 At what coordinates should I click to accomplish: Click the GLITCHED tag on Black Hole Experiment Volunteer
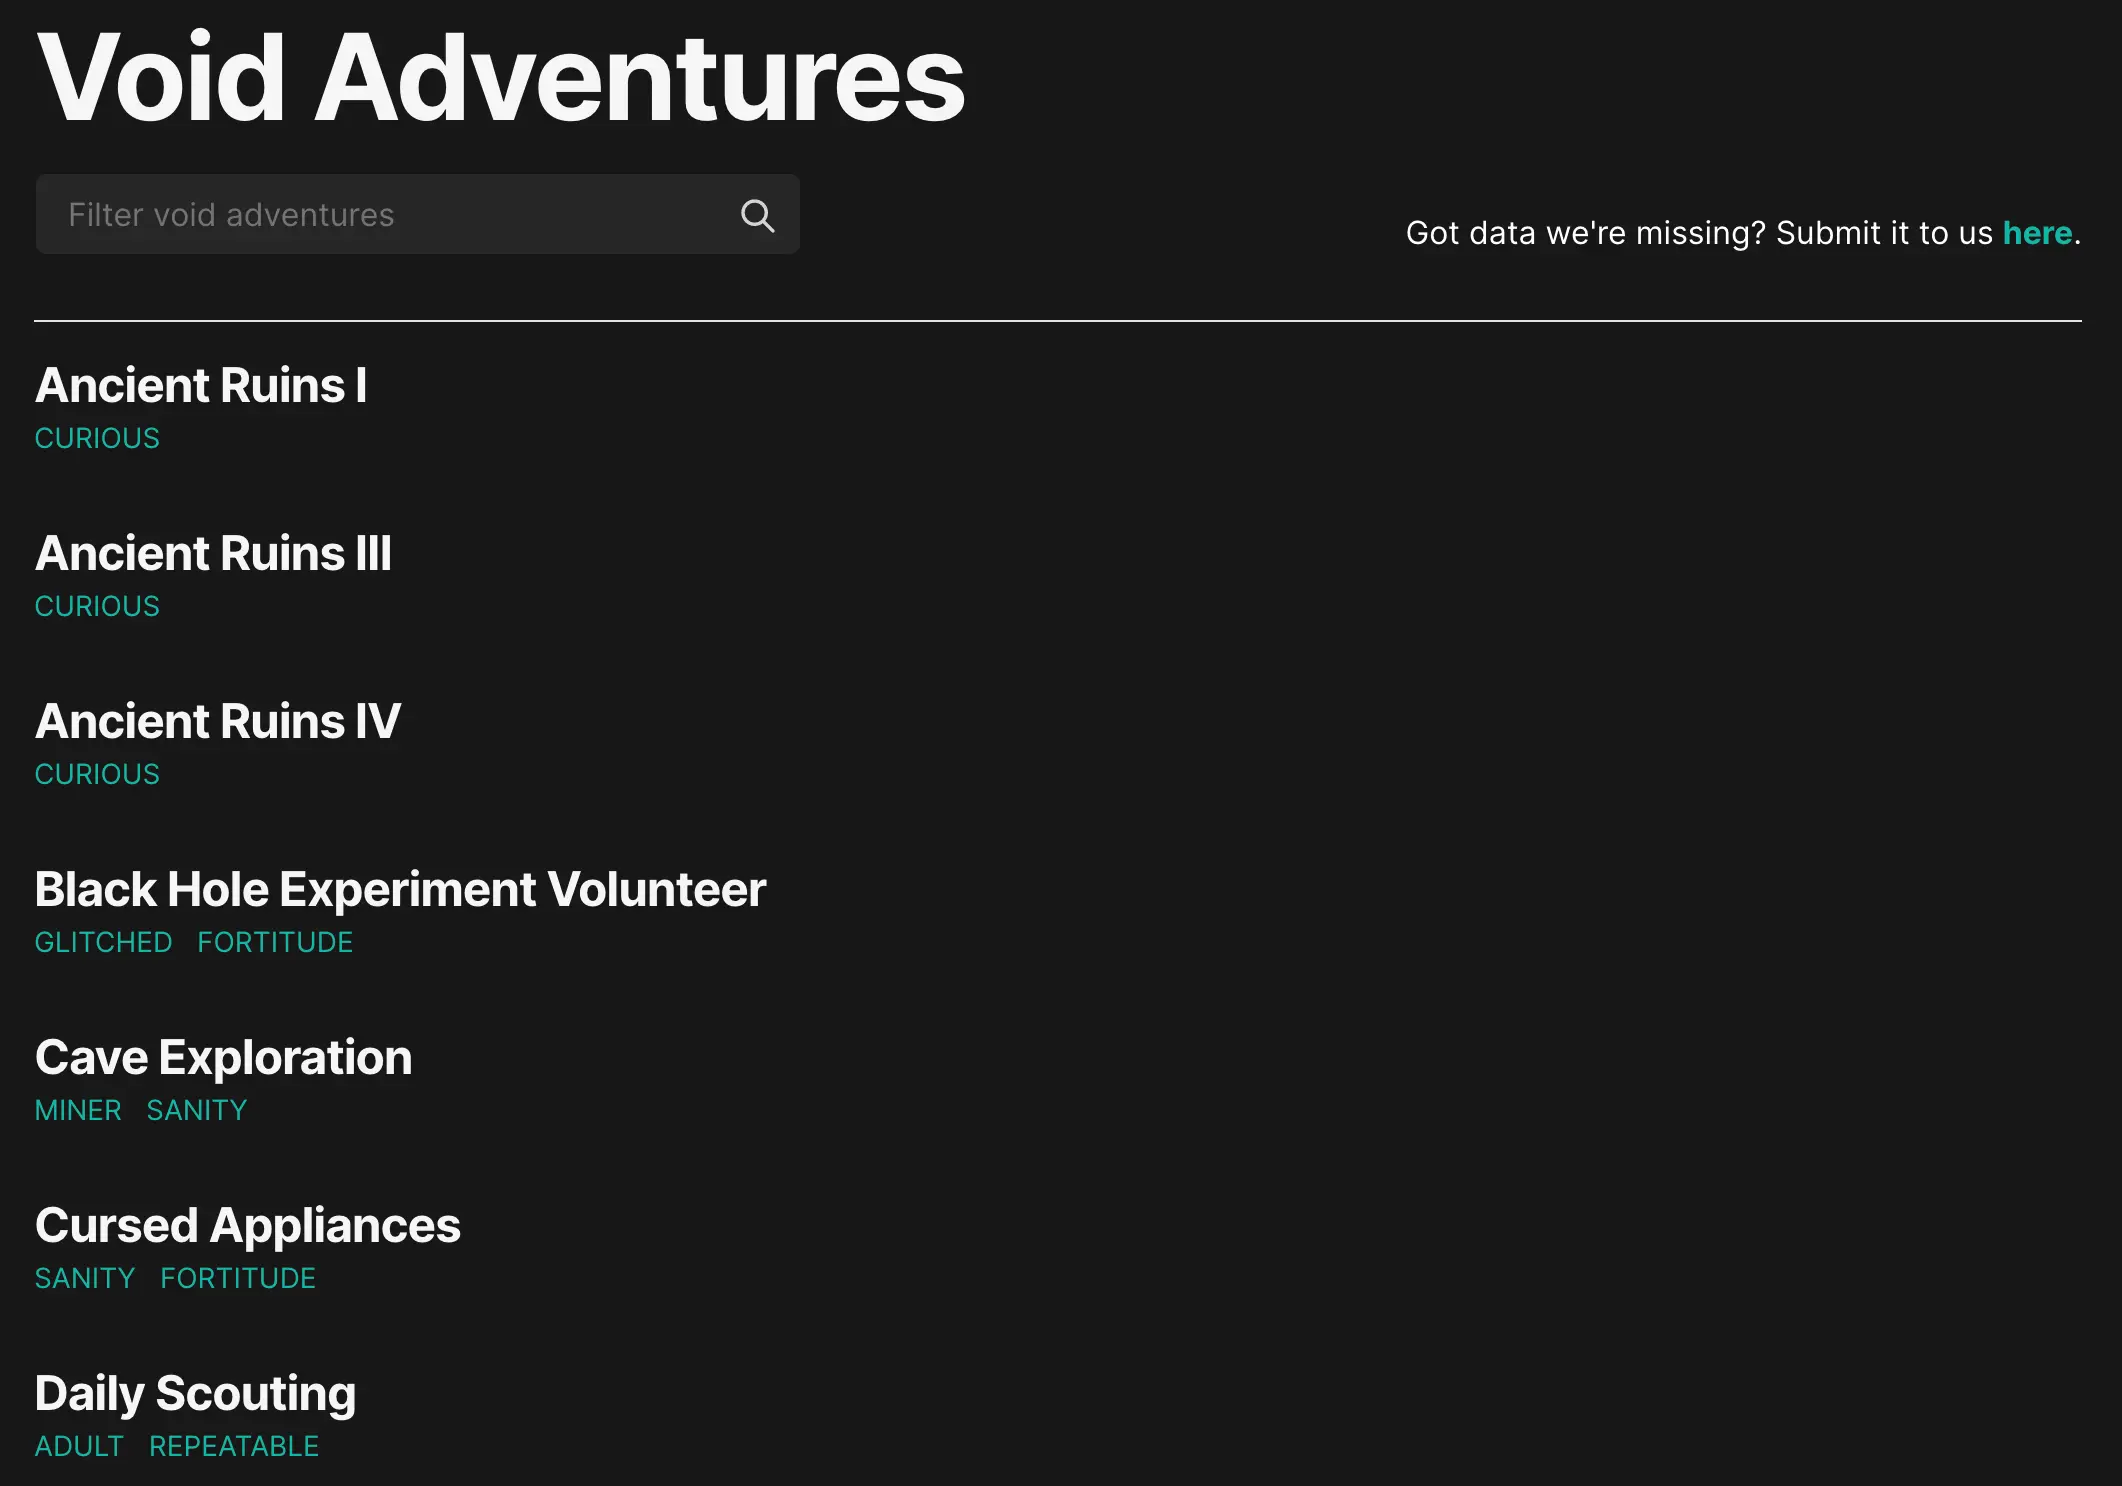point(103,941)
